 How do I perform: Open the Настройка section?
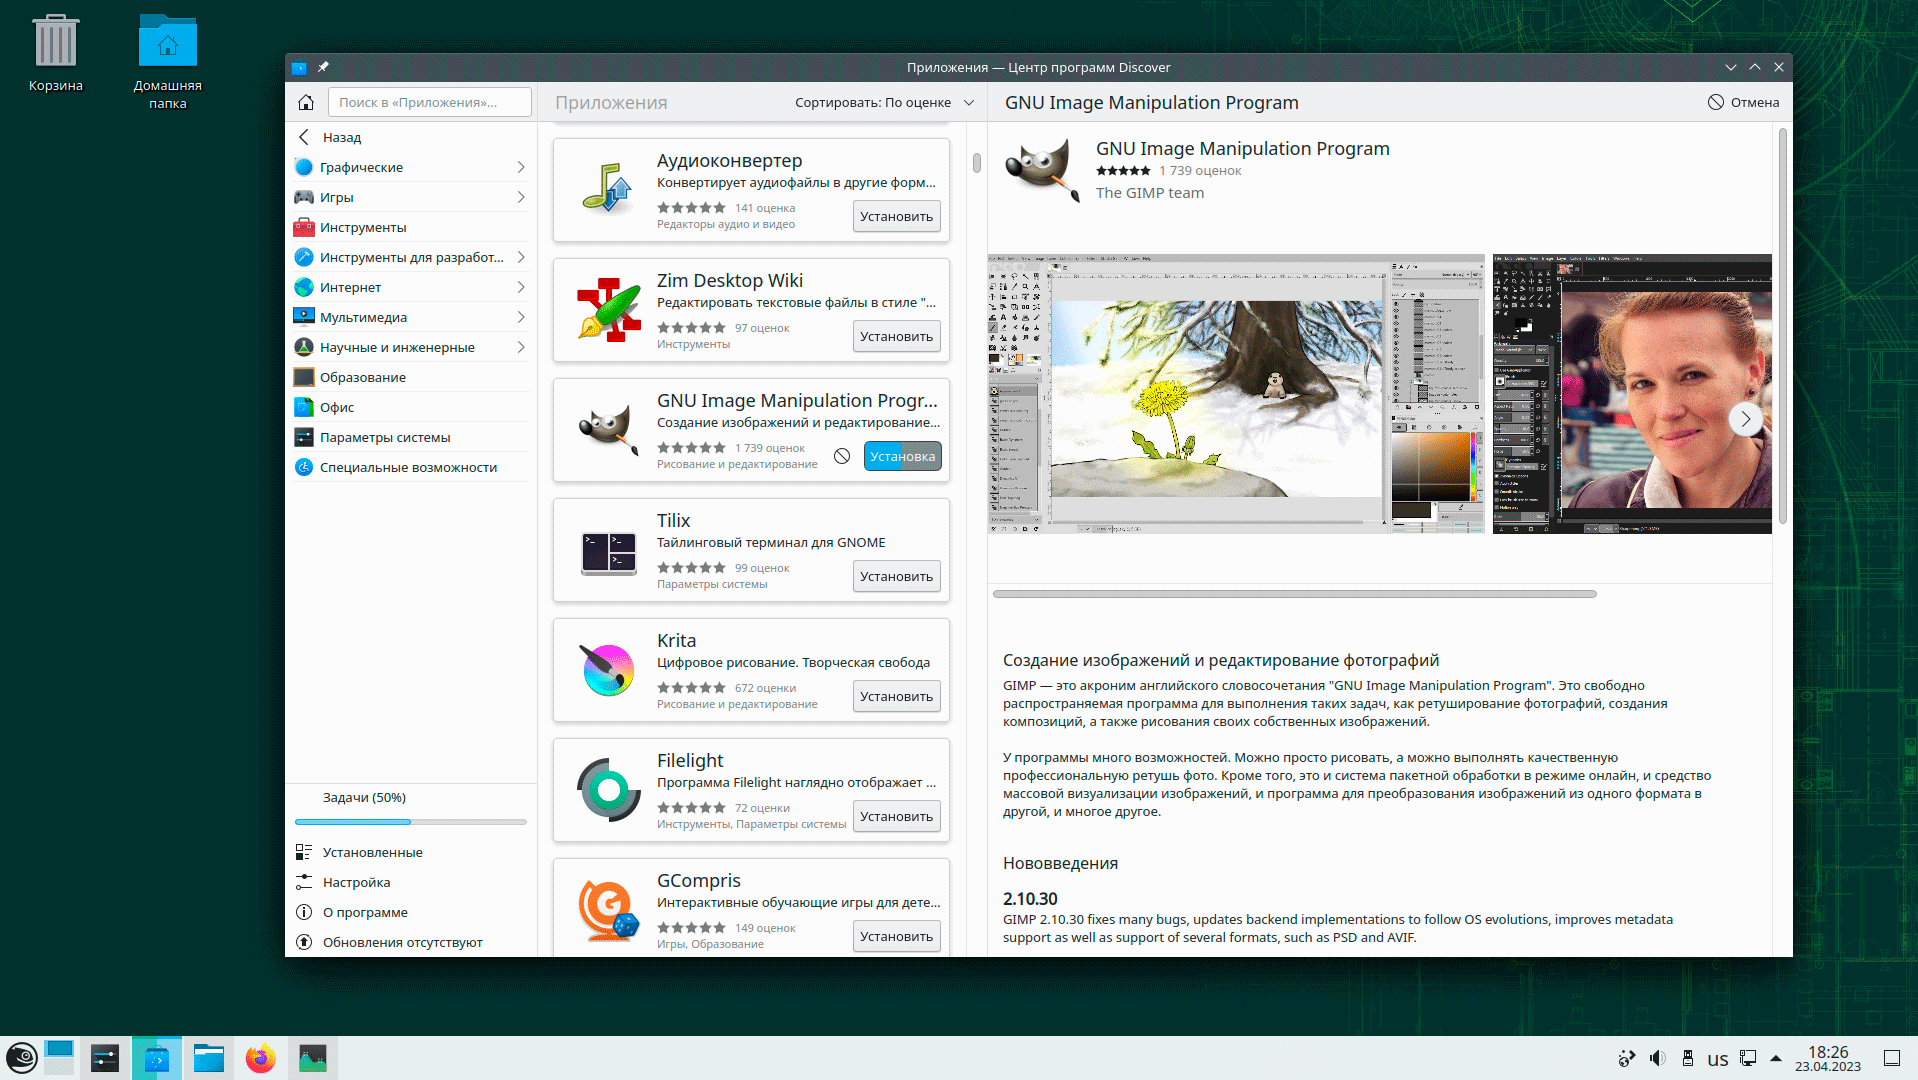point(411,882)
